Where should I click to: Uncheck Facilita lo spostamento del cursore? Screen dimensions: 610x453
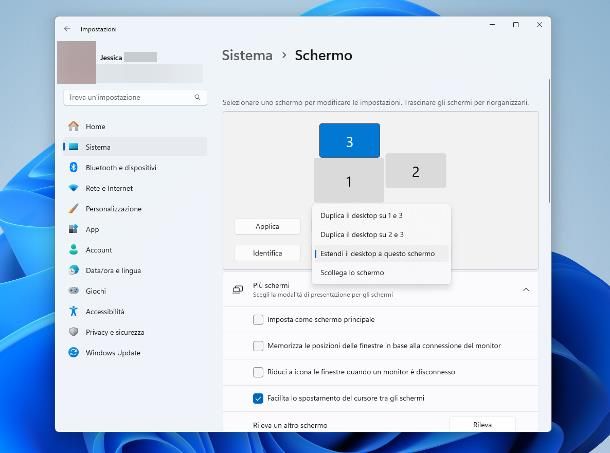[x=258, y=398]
